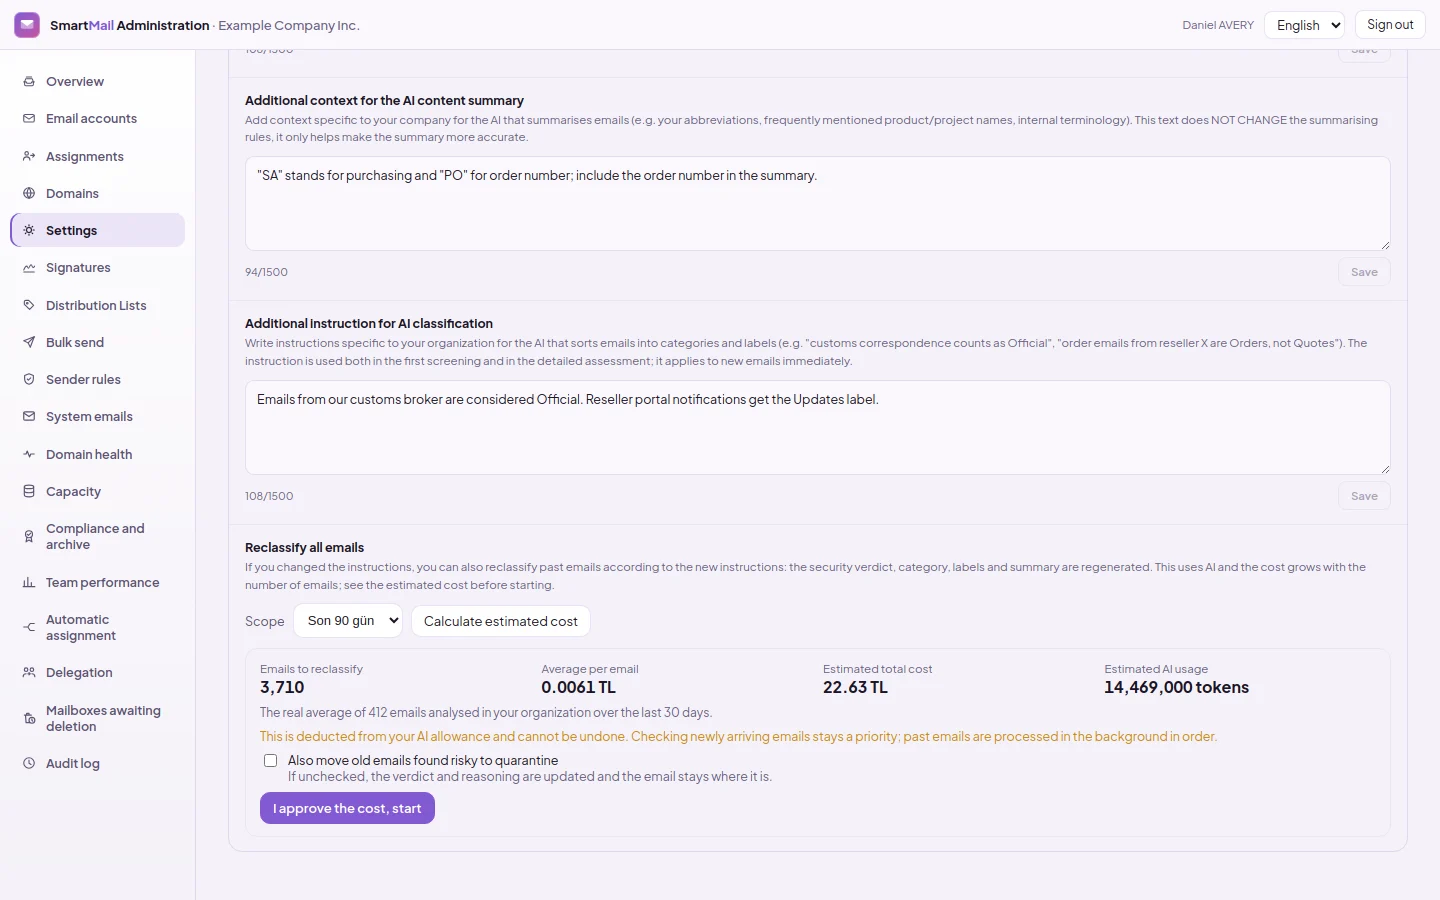Screen dimensions: 1440x900
Task: Save the AI content summary context
Action: (1364, 272)
